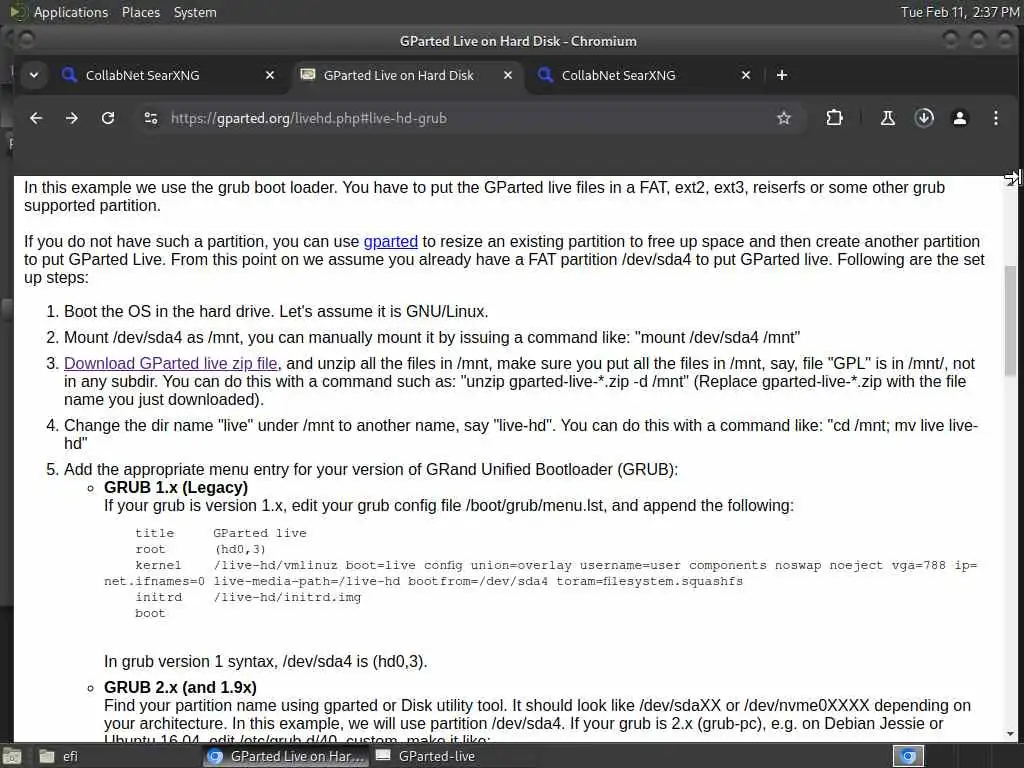
Task: Click the page vertical scrollbar thumb
Action: pos(1010,320)
